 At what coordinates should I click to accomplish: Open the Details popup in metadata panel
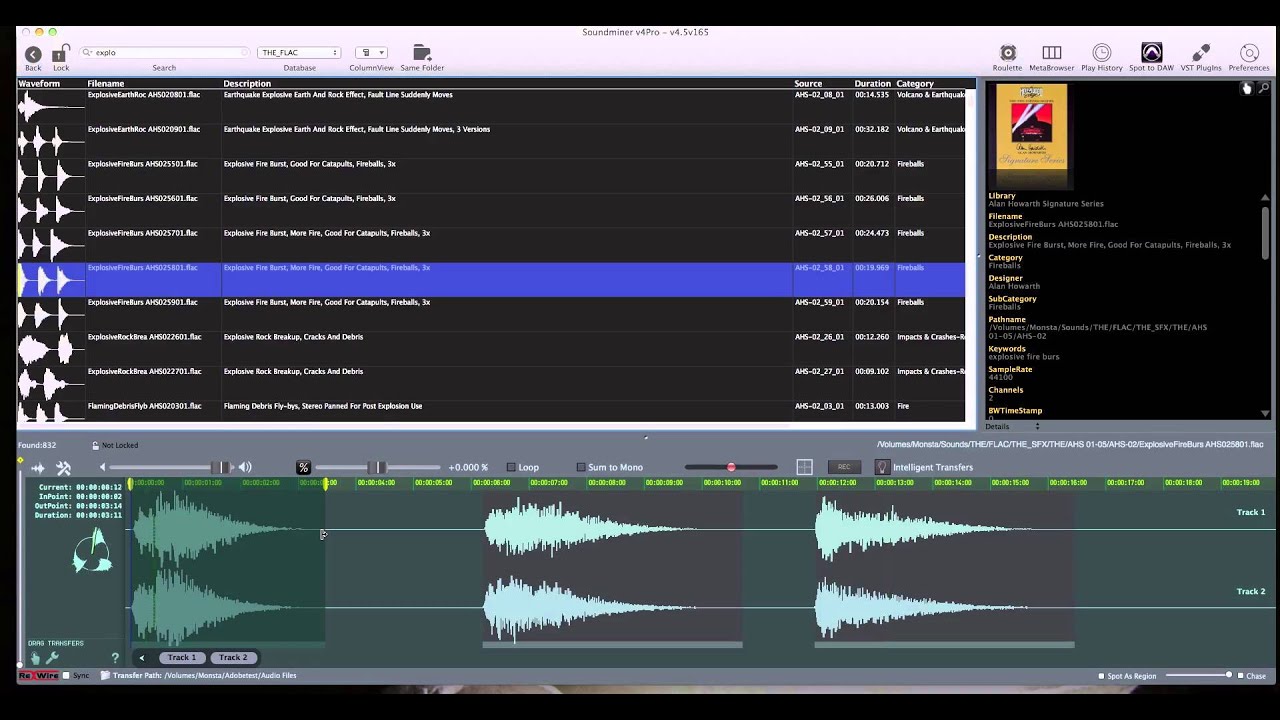pos(1014,427)
